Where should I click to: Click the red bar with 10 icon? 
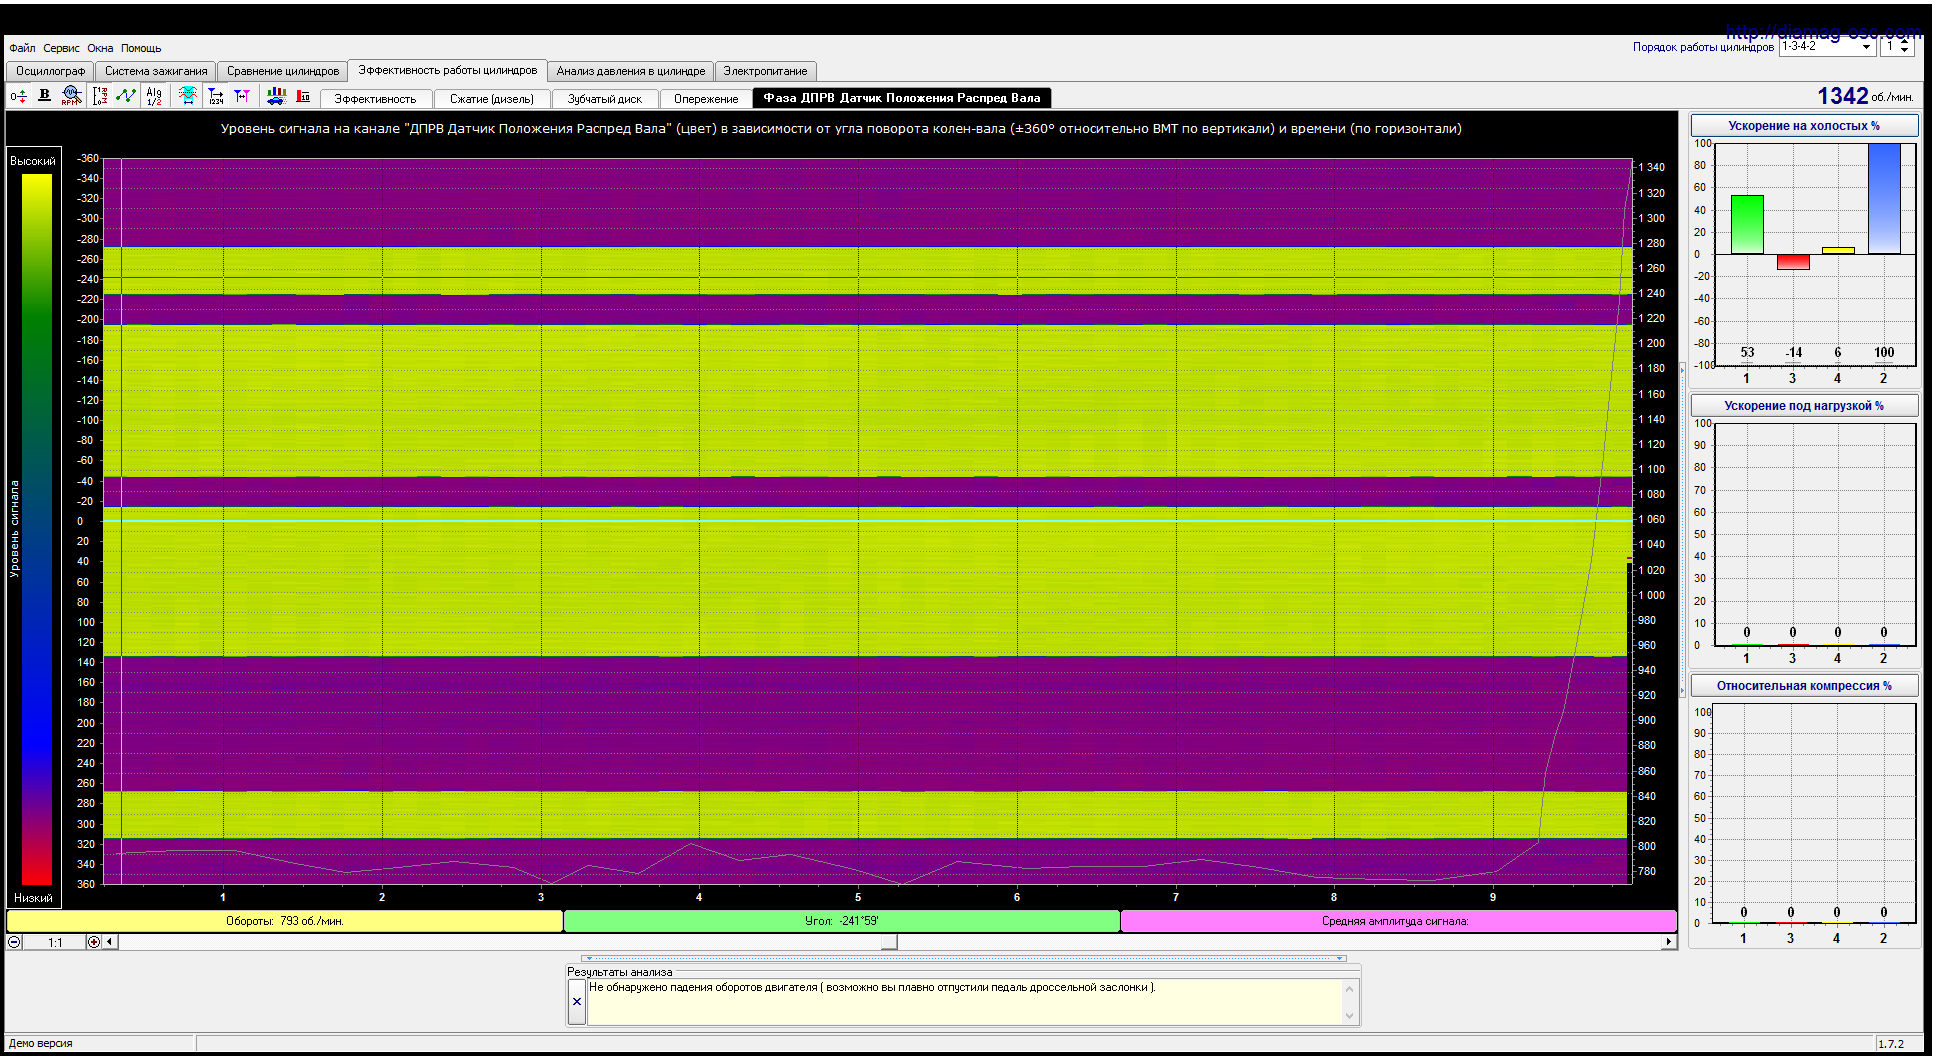tap(303, 96)
